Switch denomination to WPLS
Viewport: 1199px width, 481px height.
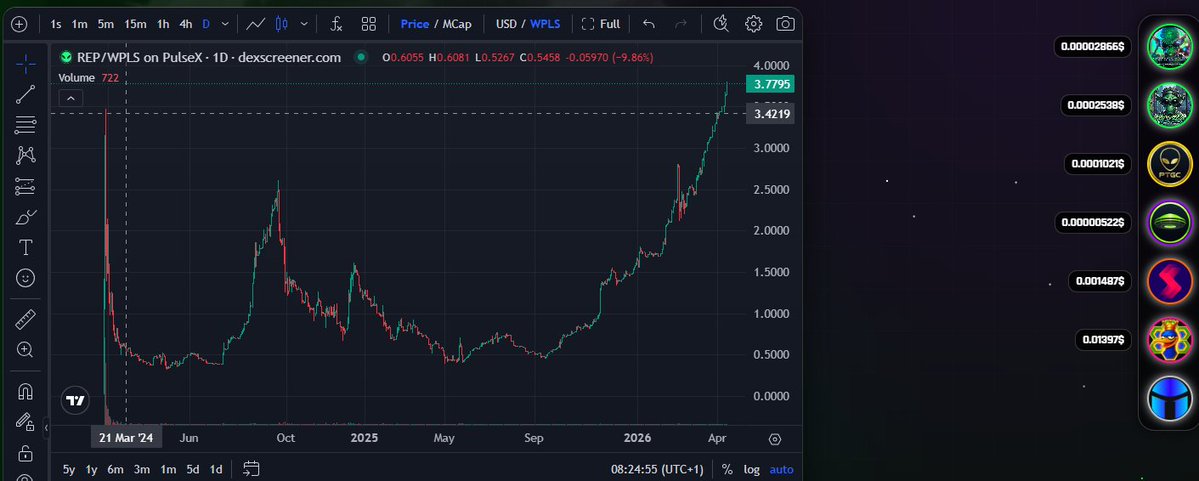tap(545, 24)
